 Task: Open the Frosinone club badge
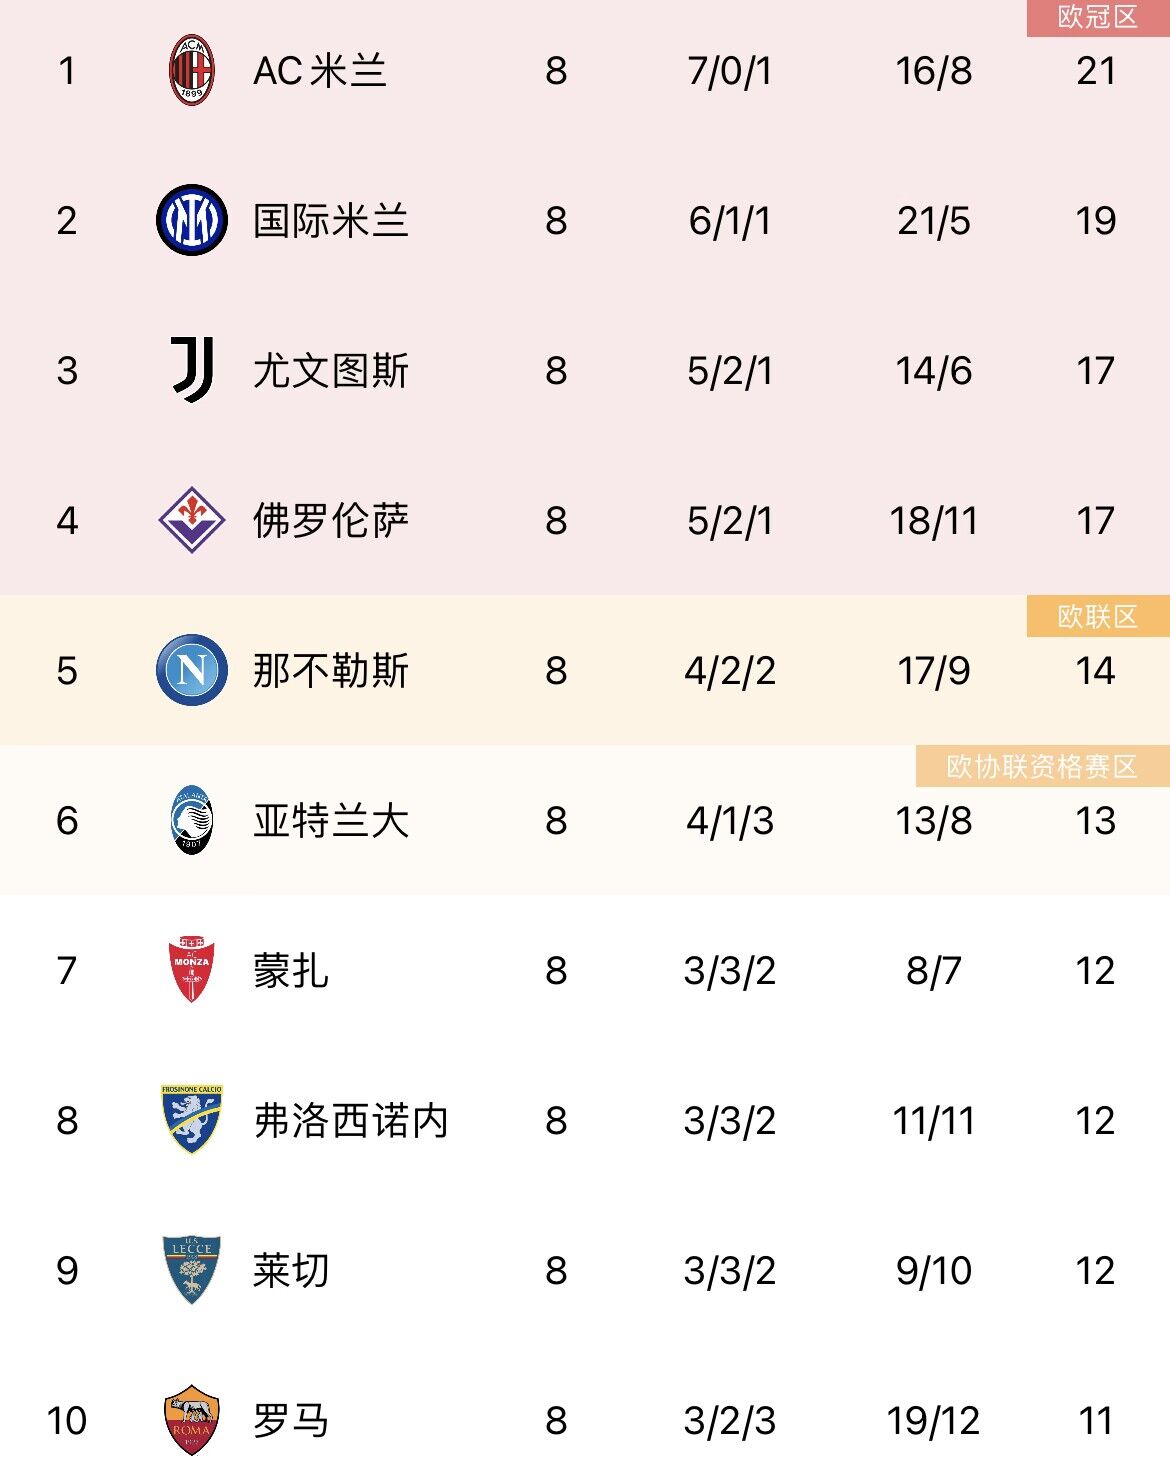click(191, 1119)
